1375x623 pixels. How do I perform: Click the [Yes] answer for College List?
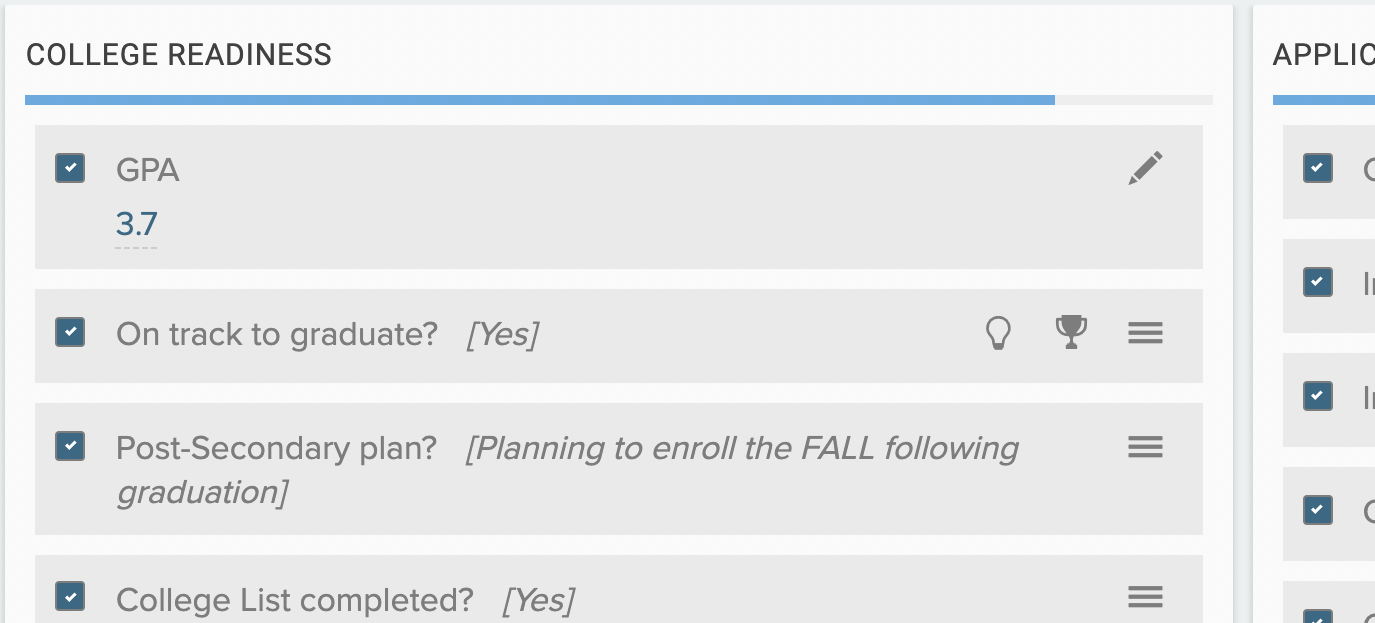pyautogui.click(x=539, y=600)
